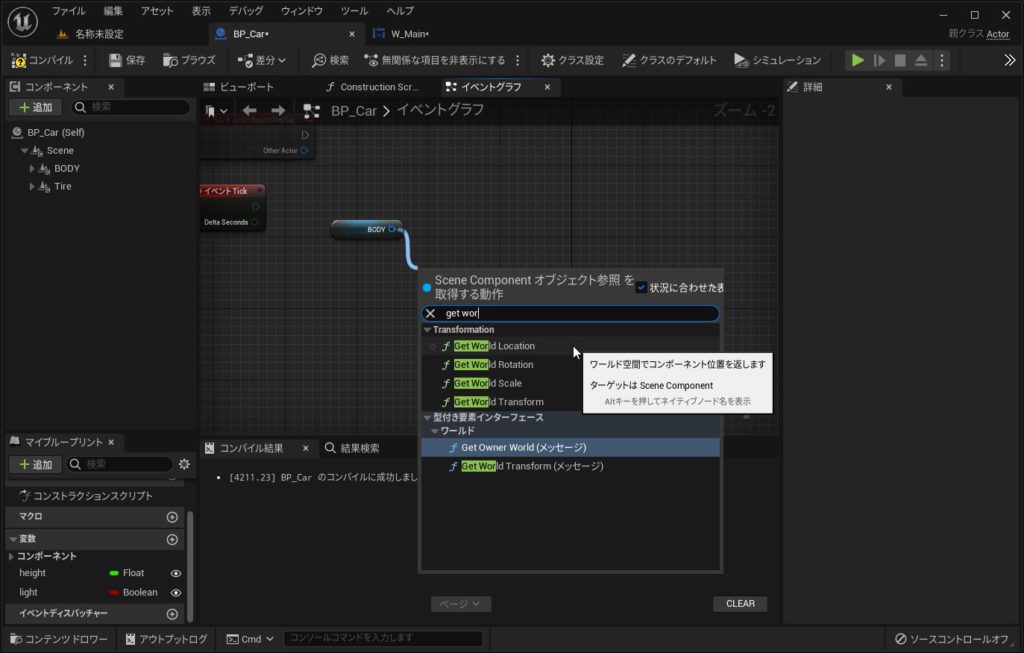This screenshot has width=1024, height=653.
Task: Click the green Float type swatch
Action: (x=114, y=573)
